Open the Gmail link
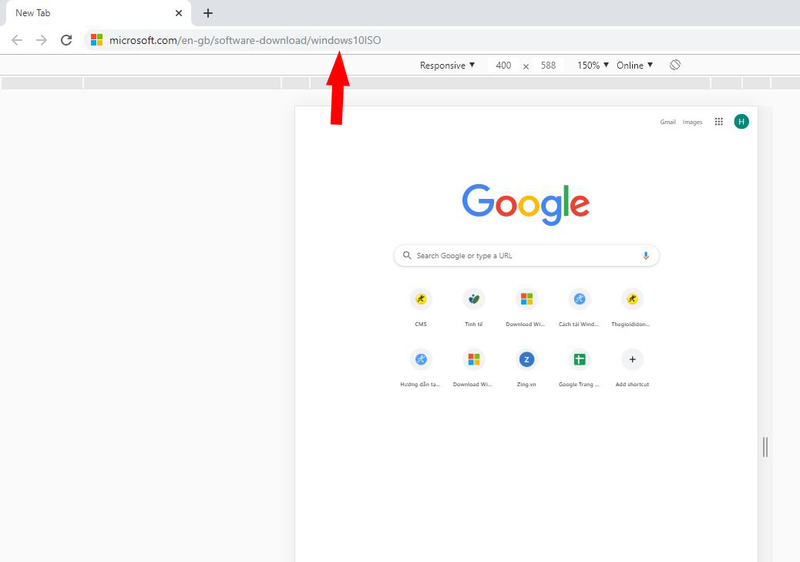800x562 pixels. [667, 122]
